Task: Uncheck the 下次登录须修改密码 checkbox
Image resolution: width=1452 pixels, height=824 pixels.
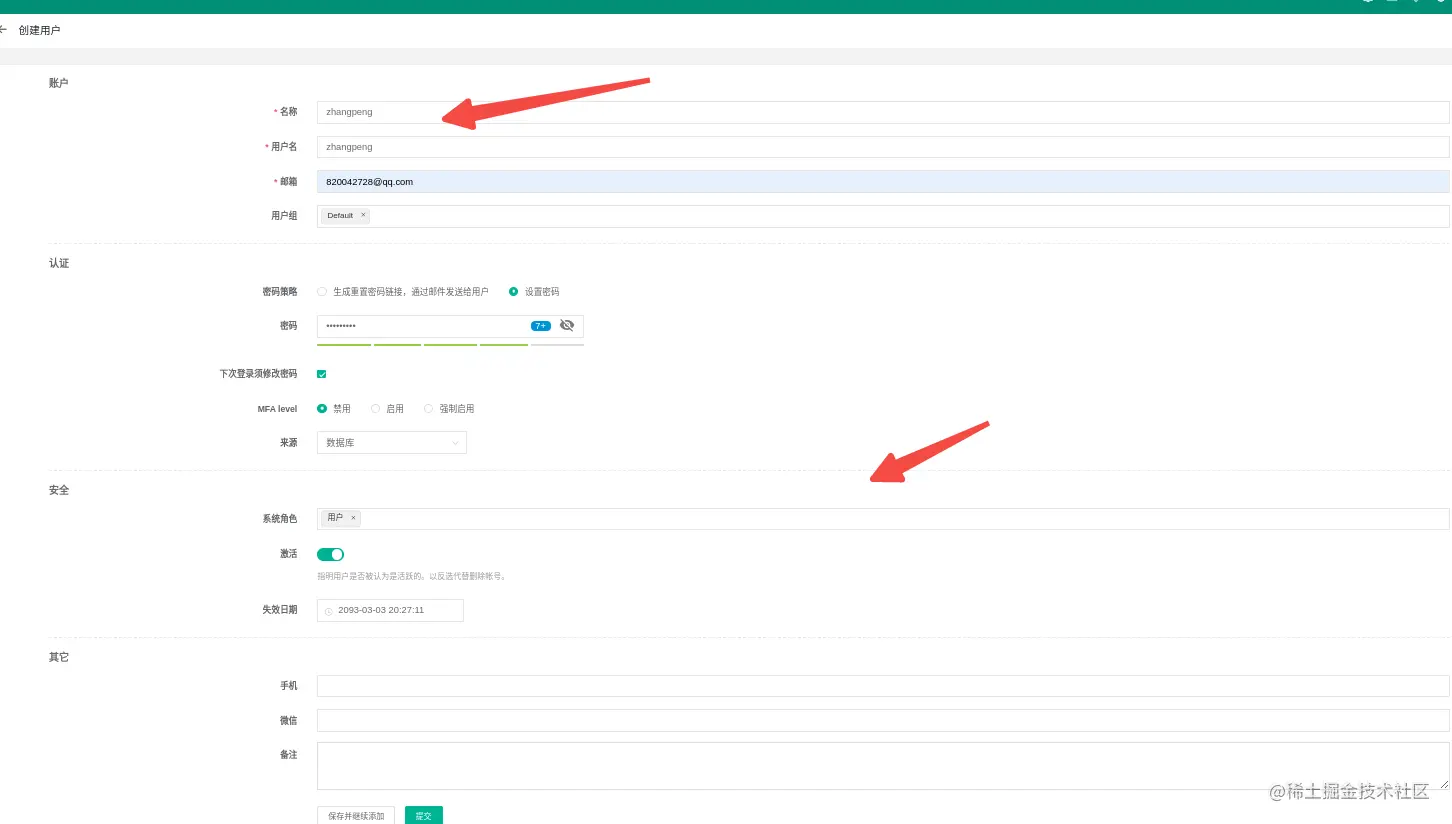Action: click(x=322, y=374)
